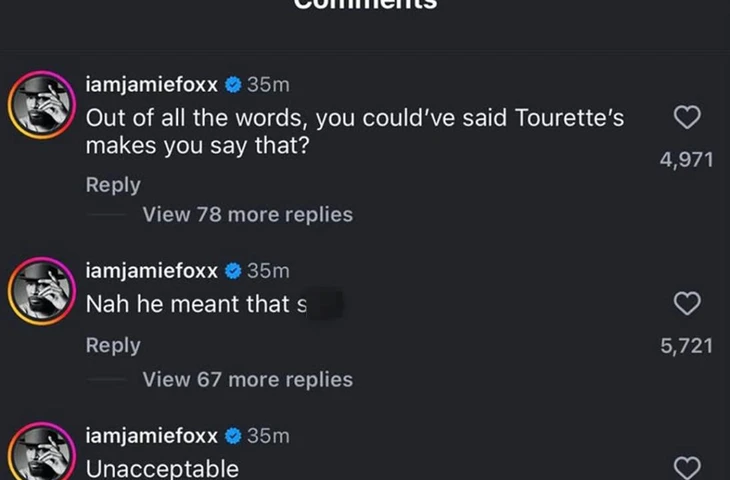View the 5,721 likes count
The height and width of the screenshot is (480, 730).
686,345
